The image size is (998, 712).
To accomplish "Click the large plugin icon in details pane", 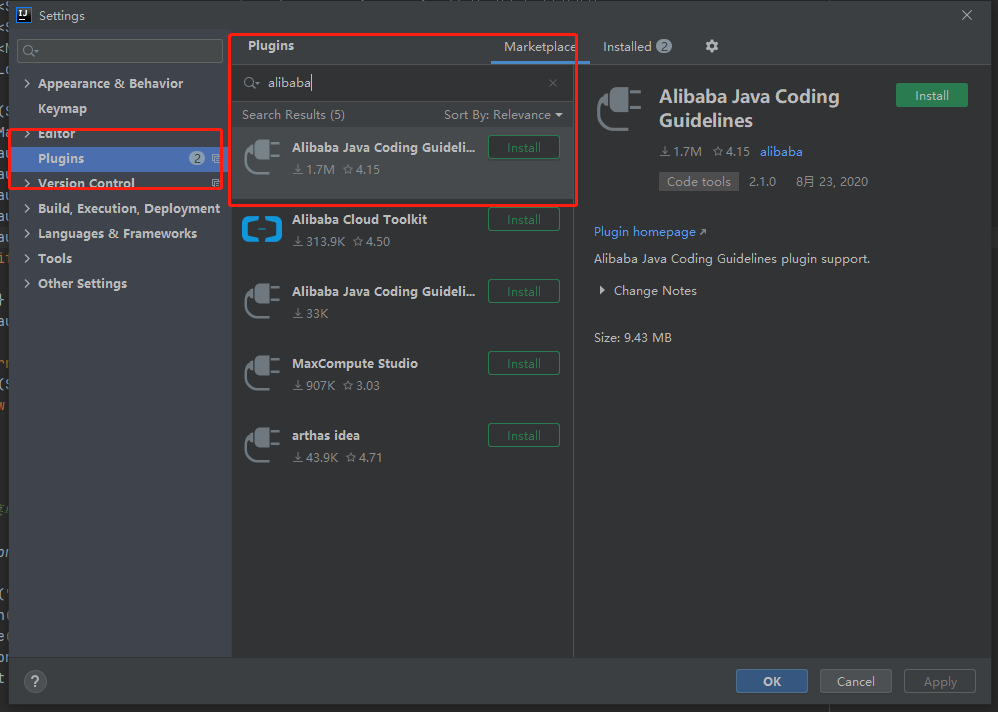I will click(x=619, y=109).
